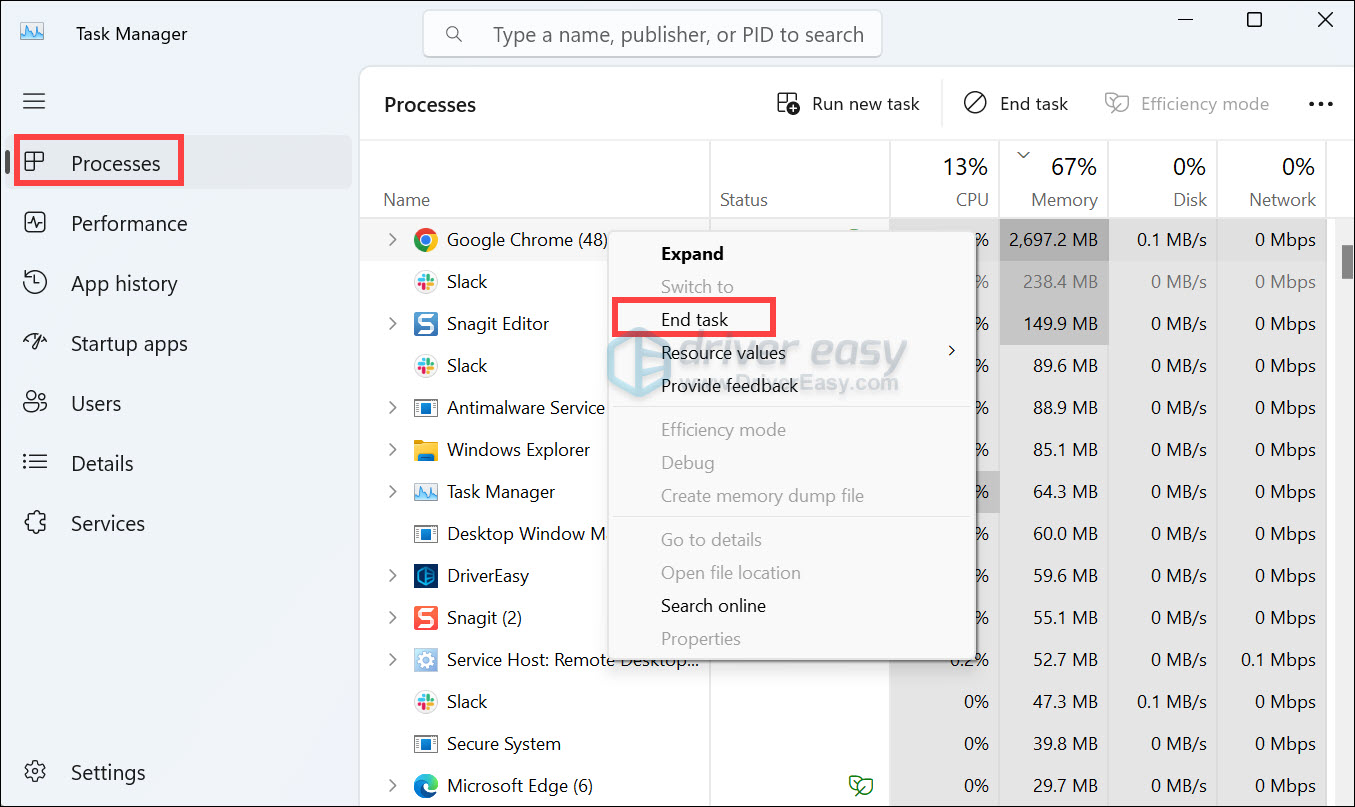Open the three-dot more options menu
This screenshot has width=1355, height=807.
(1321, 104)
